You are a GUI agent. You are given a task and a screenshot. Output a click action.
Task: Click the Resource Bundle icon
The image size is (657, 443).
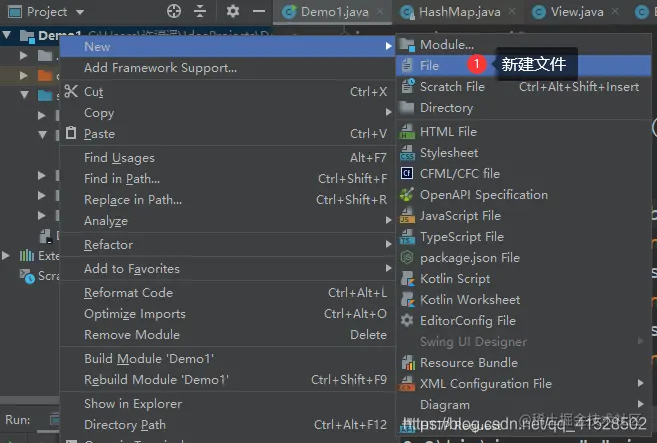(408, 363)
